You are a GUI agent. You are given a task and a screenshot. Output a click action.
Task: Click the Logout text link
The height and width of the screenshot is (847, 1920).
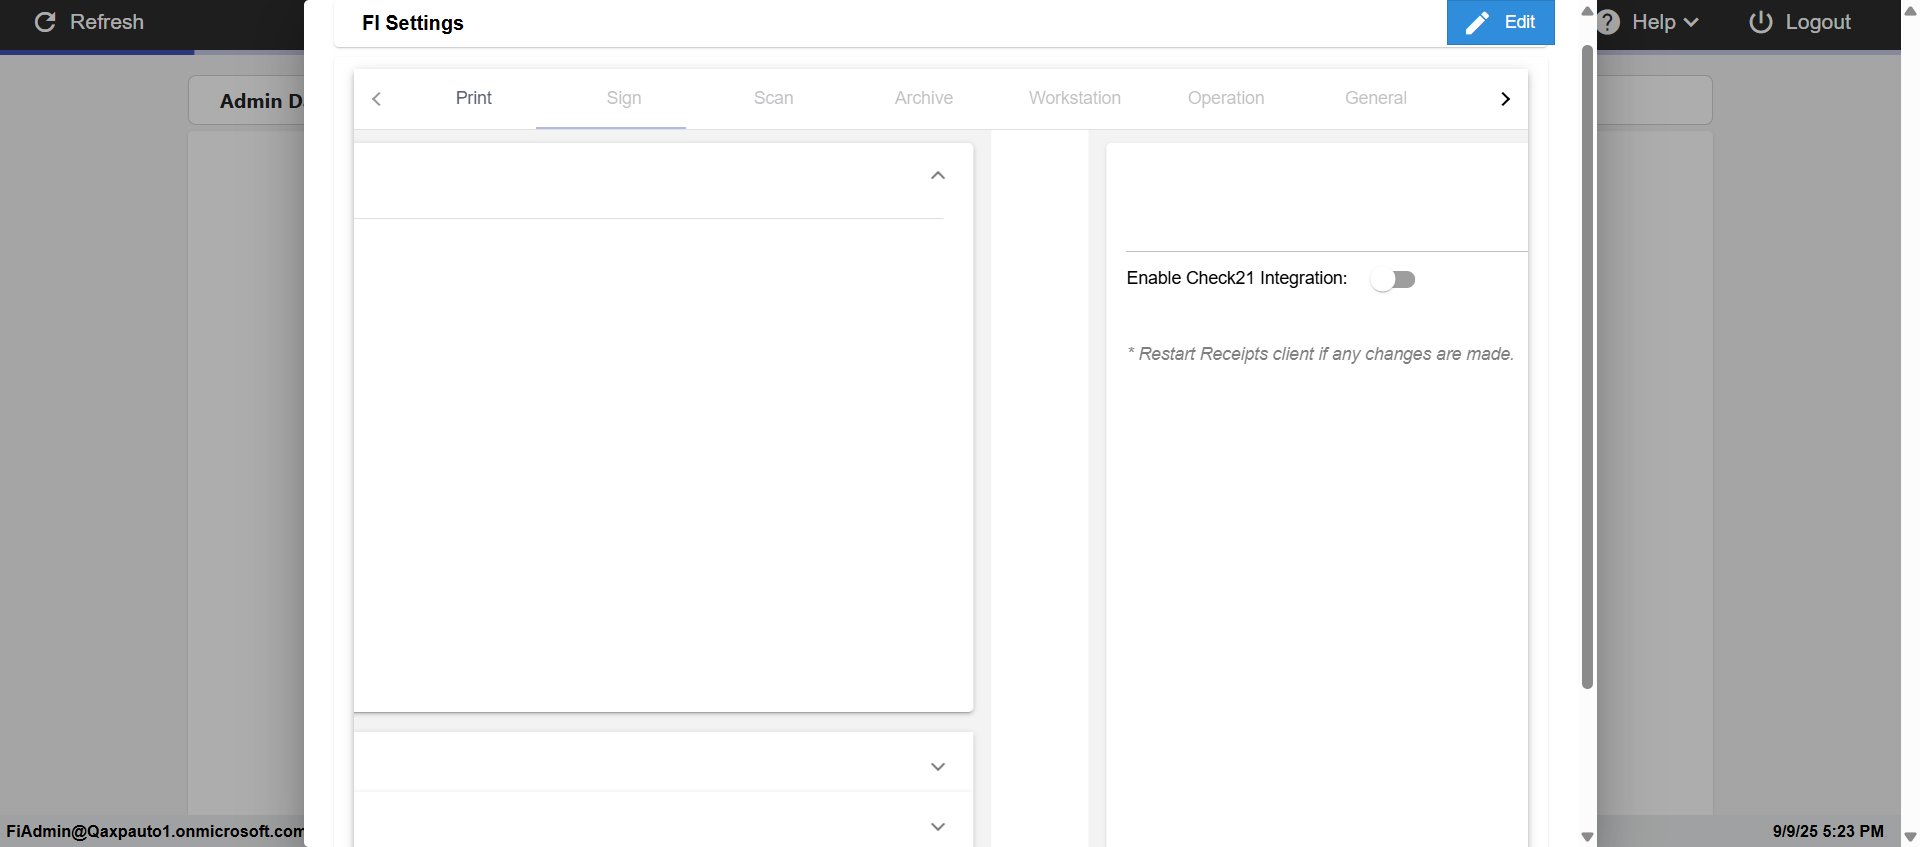click(1818, 22)
